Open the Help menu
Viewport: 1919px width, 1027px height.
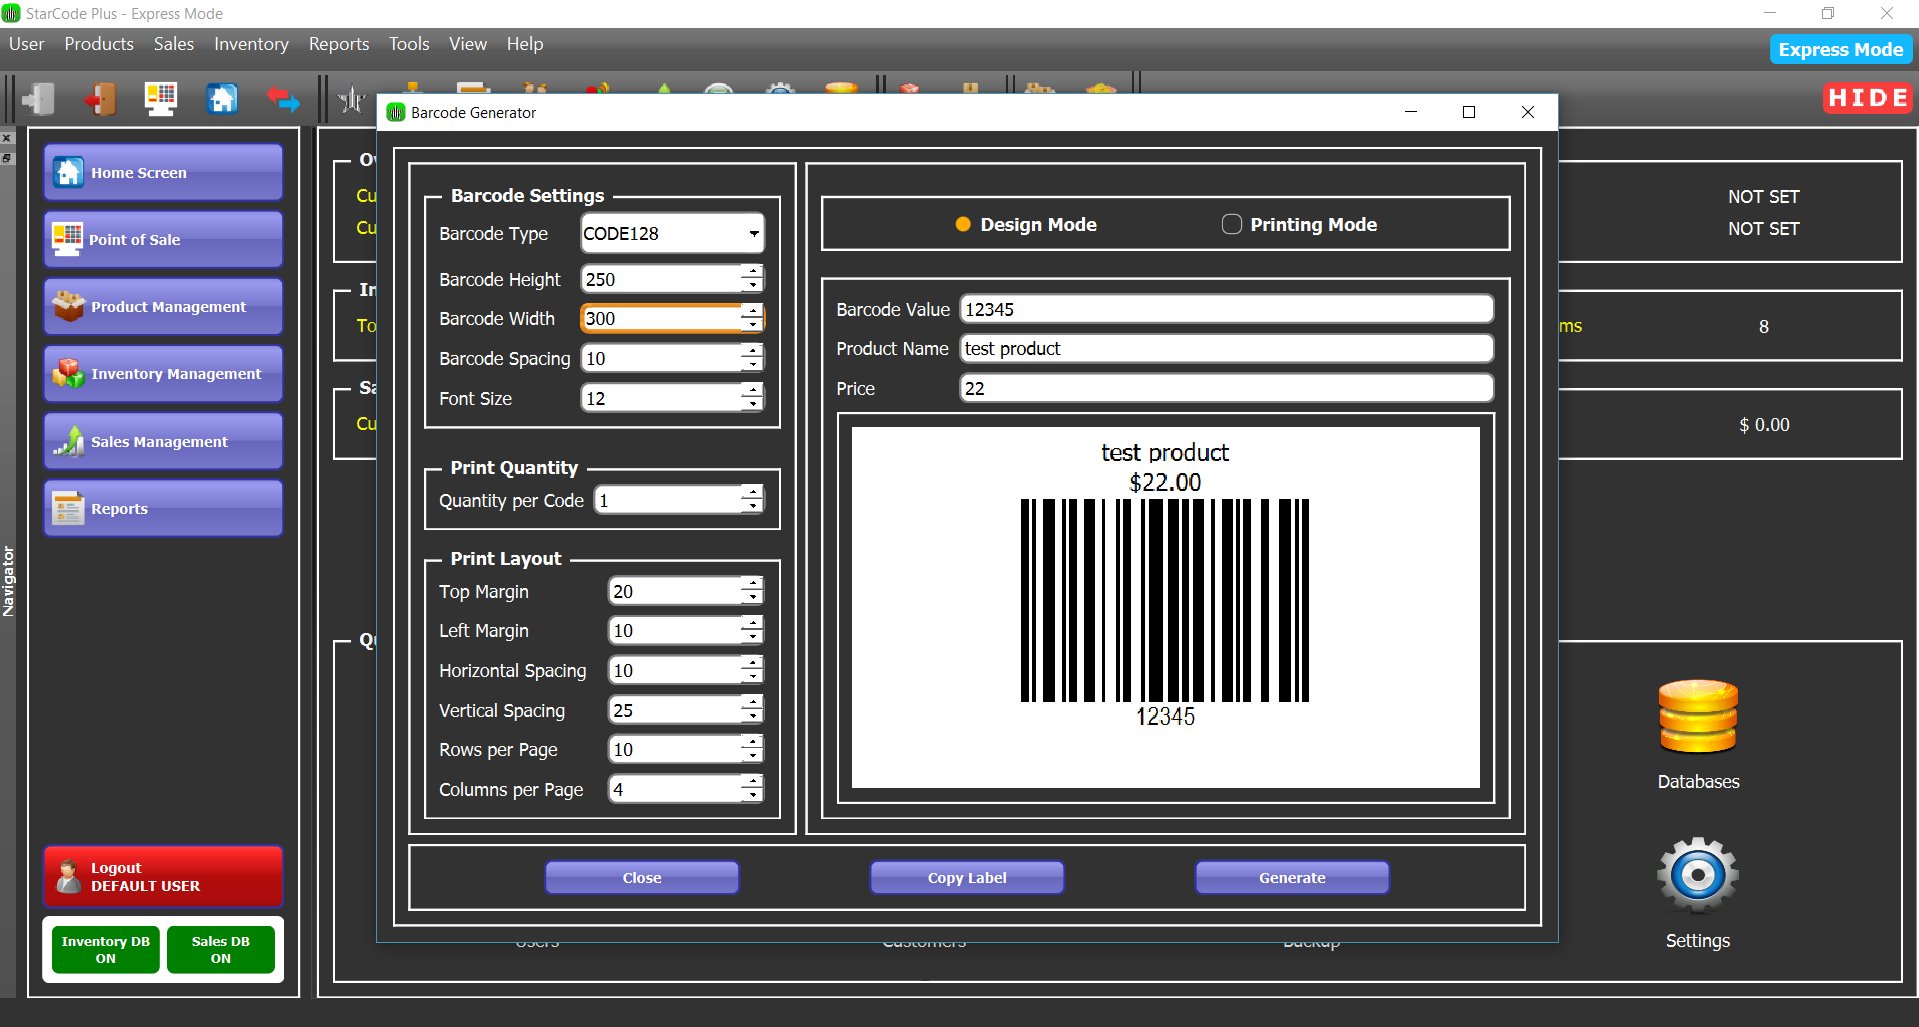(x=524, y=44)
